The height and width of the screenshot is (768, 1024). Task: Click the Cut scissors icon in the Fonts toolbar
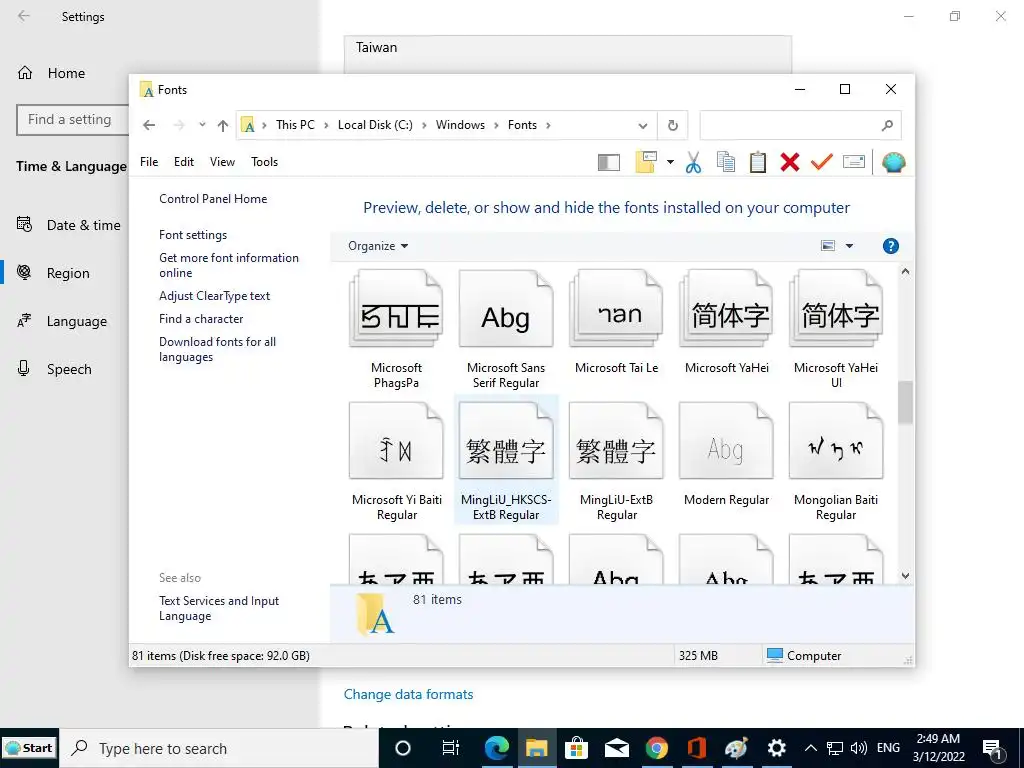click(x=694, y=162)
